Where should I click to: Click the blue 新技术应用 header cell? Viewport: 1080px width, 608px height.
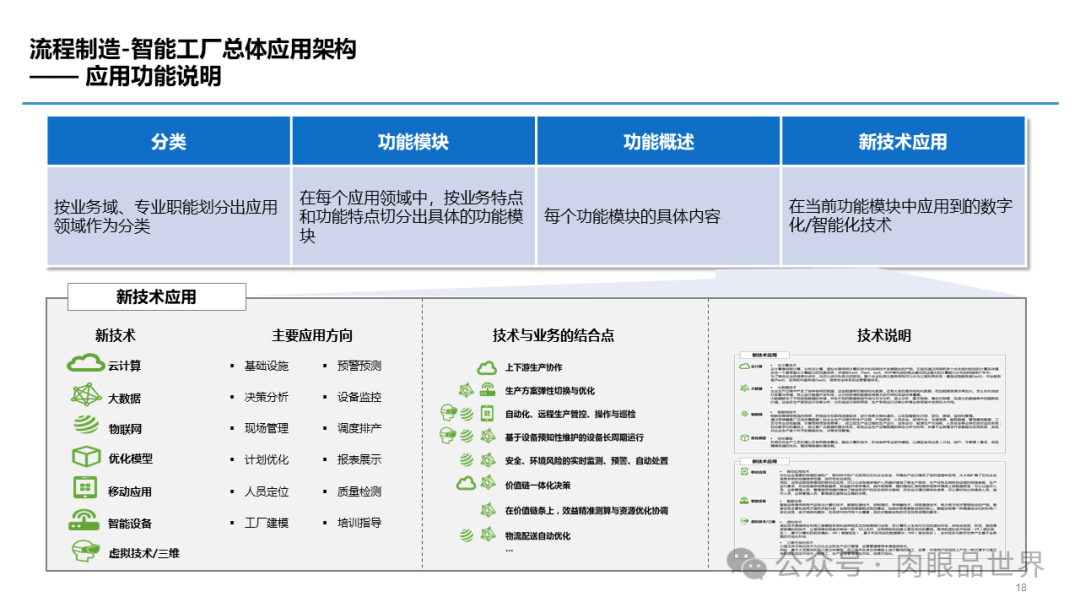pyautogui.click(x=903, y=141)
